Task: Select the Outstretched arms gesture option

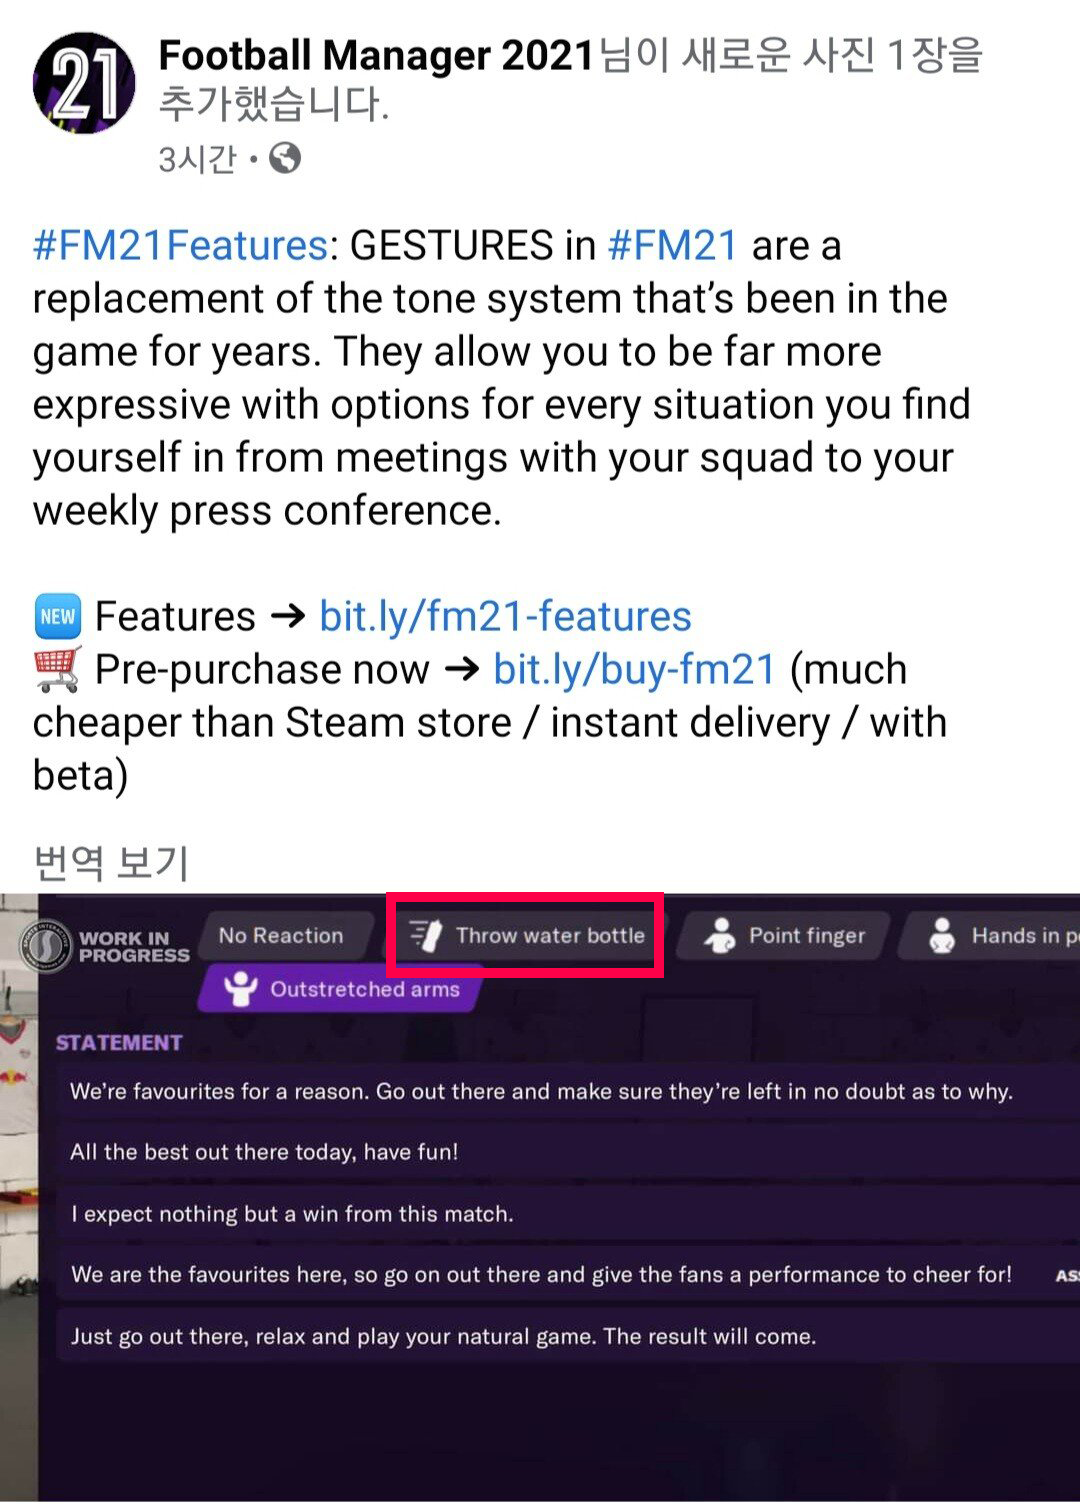Action: (341, 989)
